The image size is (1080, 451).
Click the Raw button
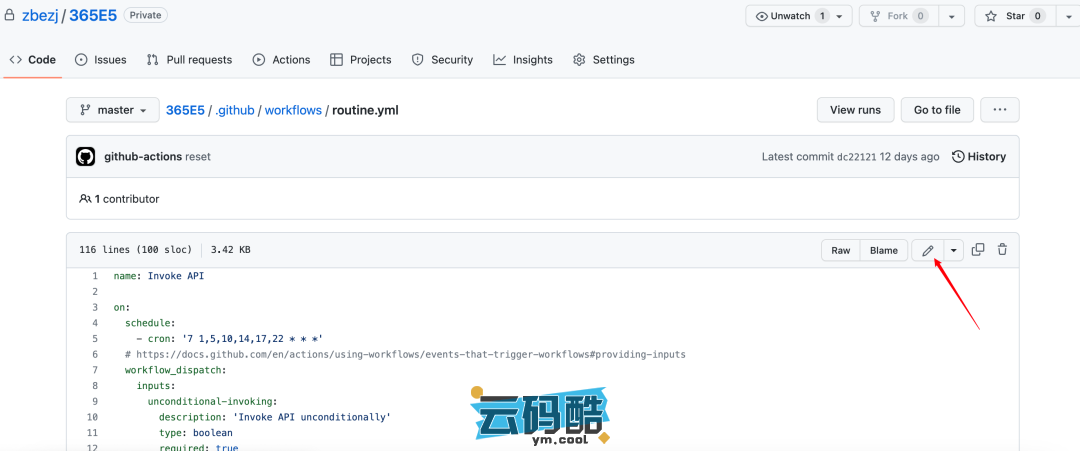pos(841,250)
